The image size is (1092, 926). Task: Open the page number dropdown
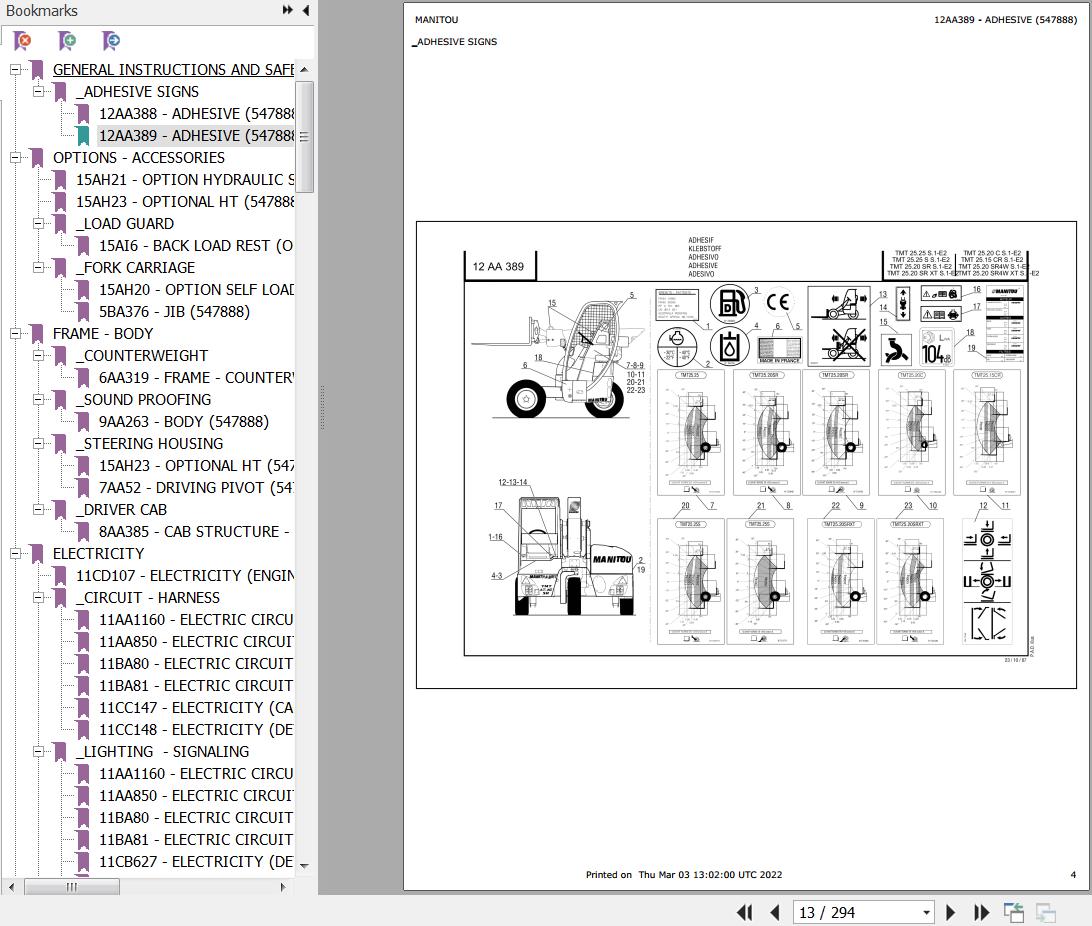[926, 912]
